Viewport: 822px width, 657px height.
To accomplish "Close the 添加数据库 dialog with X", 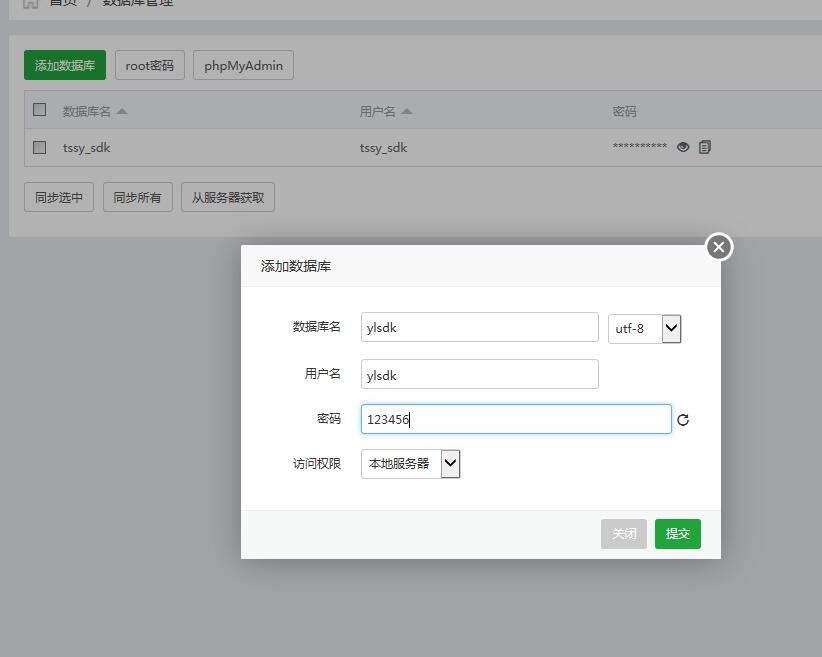I will 718,247.
